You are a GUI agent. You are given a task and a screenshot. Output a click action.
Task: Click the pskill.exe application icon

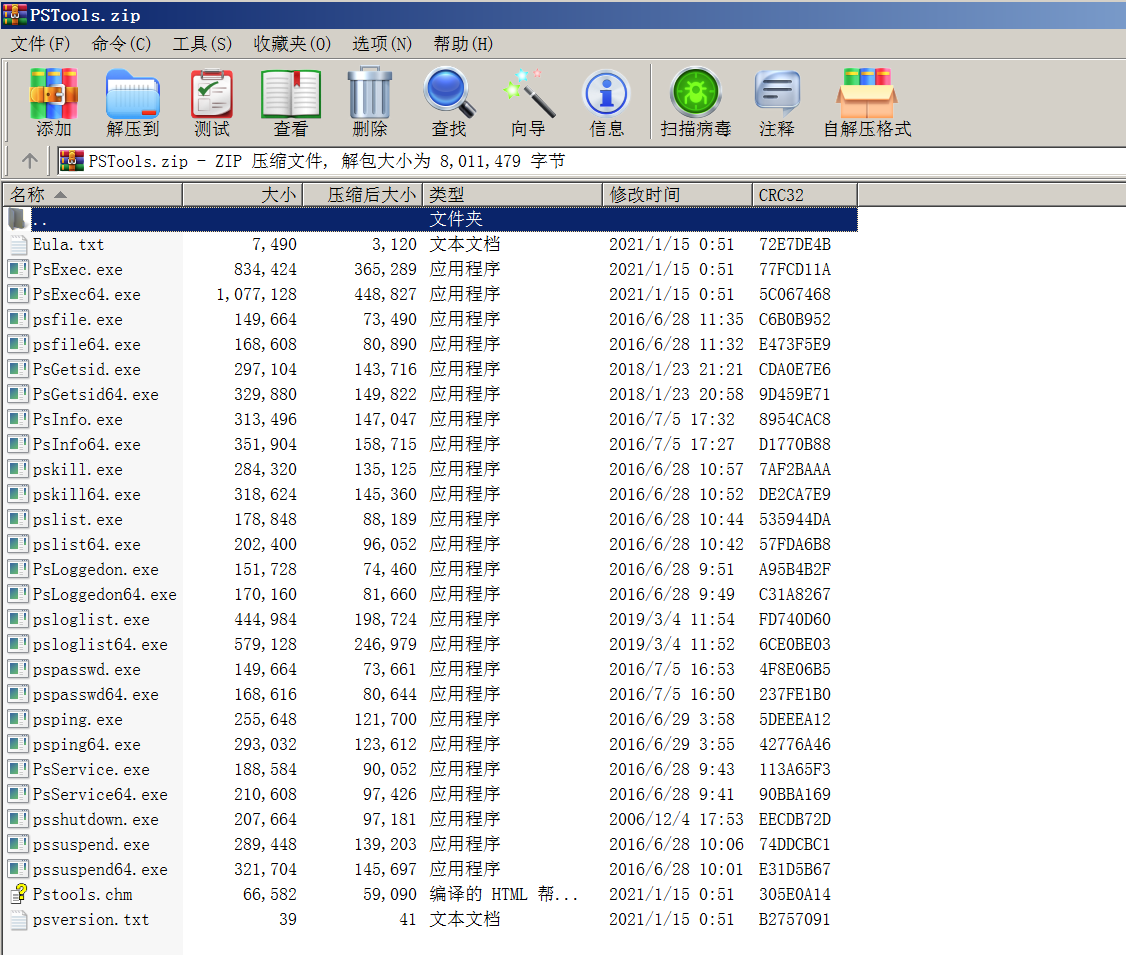click(x=18, y=469)
